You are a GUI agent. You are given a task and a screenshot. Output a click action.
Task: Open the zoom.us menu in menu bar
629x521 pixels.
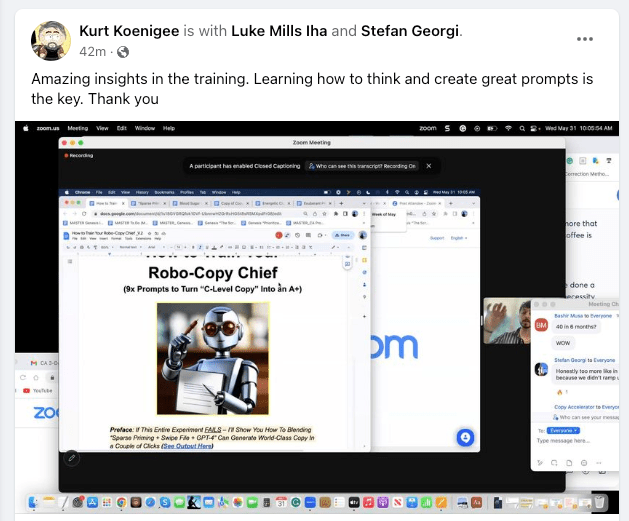coord(49,128)
